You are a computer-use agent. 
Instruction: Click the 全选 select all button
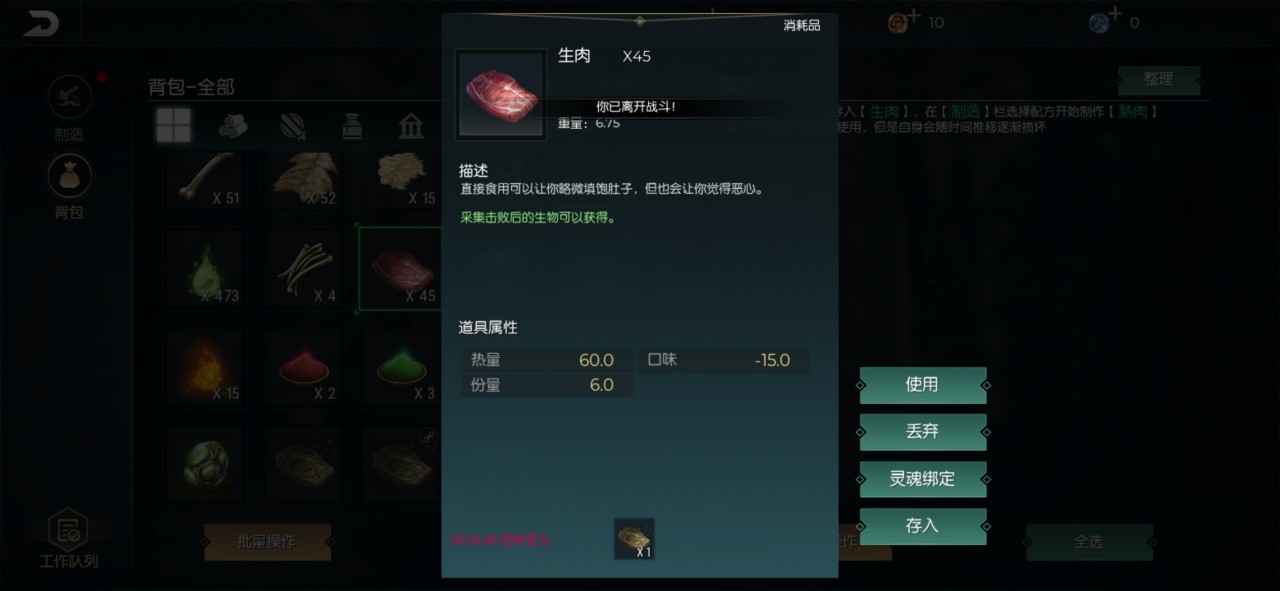[1089, 542]
